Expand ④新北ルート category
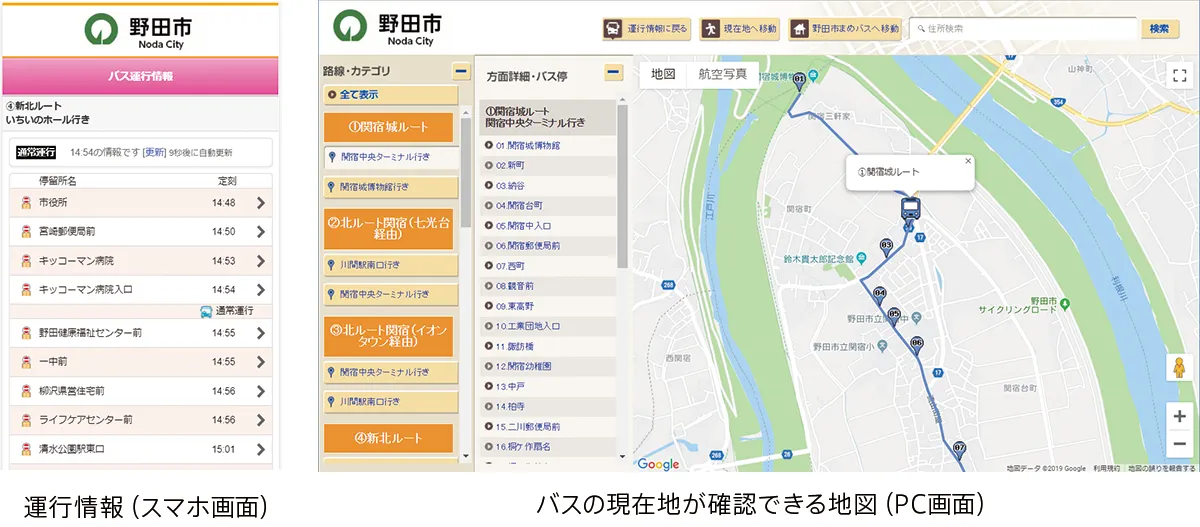 click(x=389, y=438)
